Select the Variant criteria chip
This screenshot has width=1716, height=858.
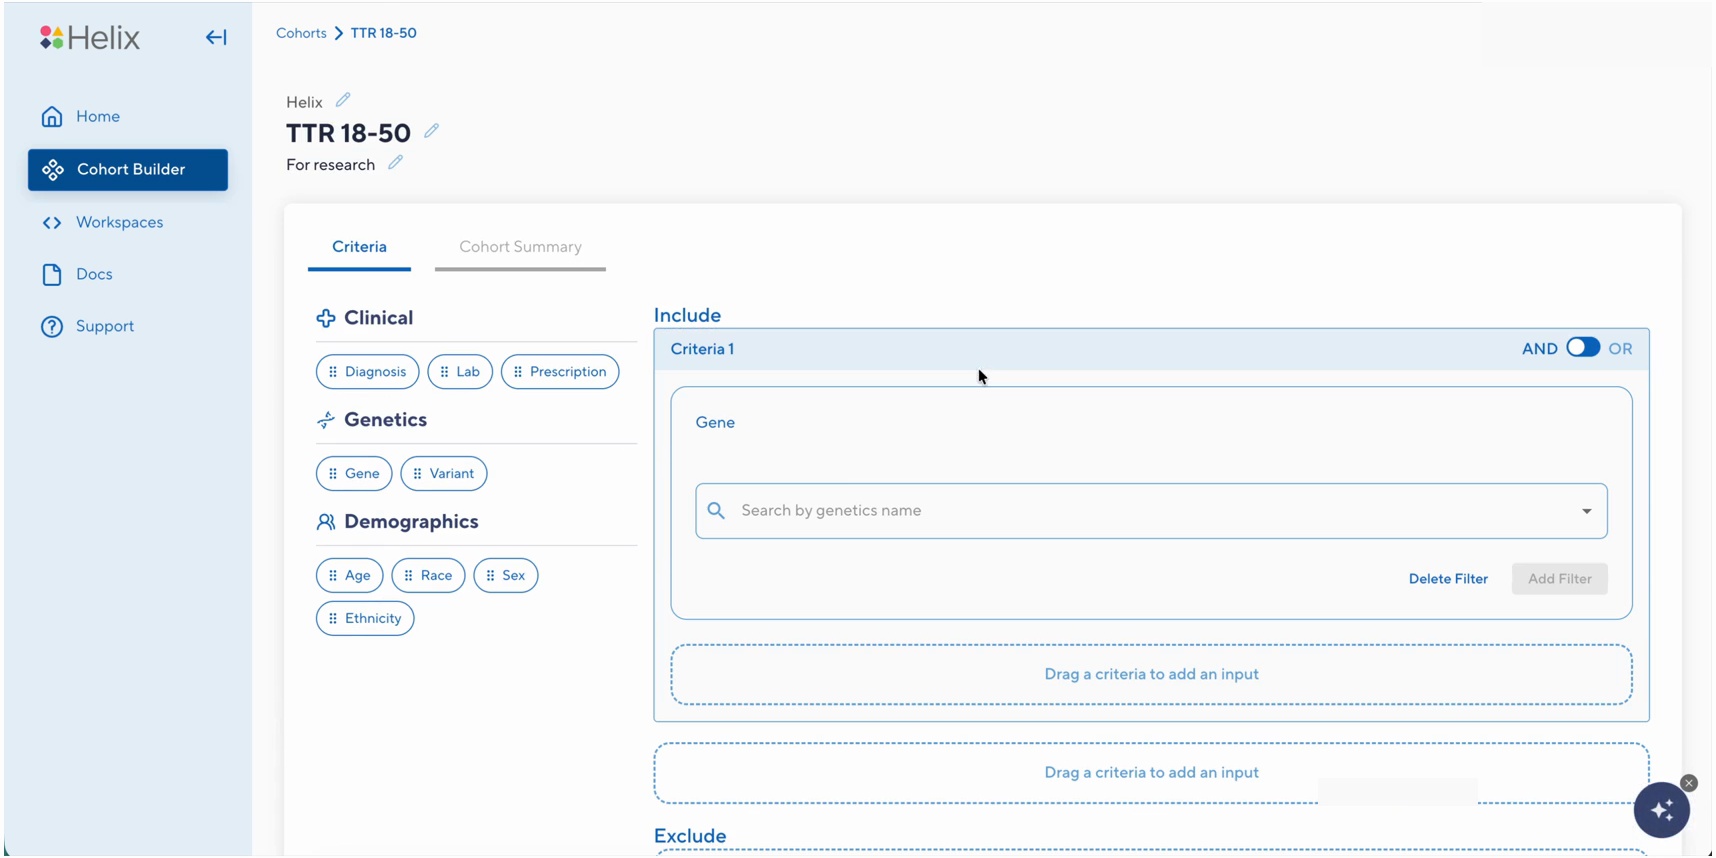tap(444, 474)
